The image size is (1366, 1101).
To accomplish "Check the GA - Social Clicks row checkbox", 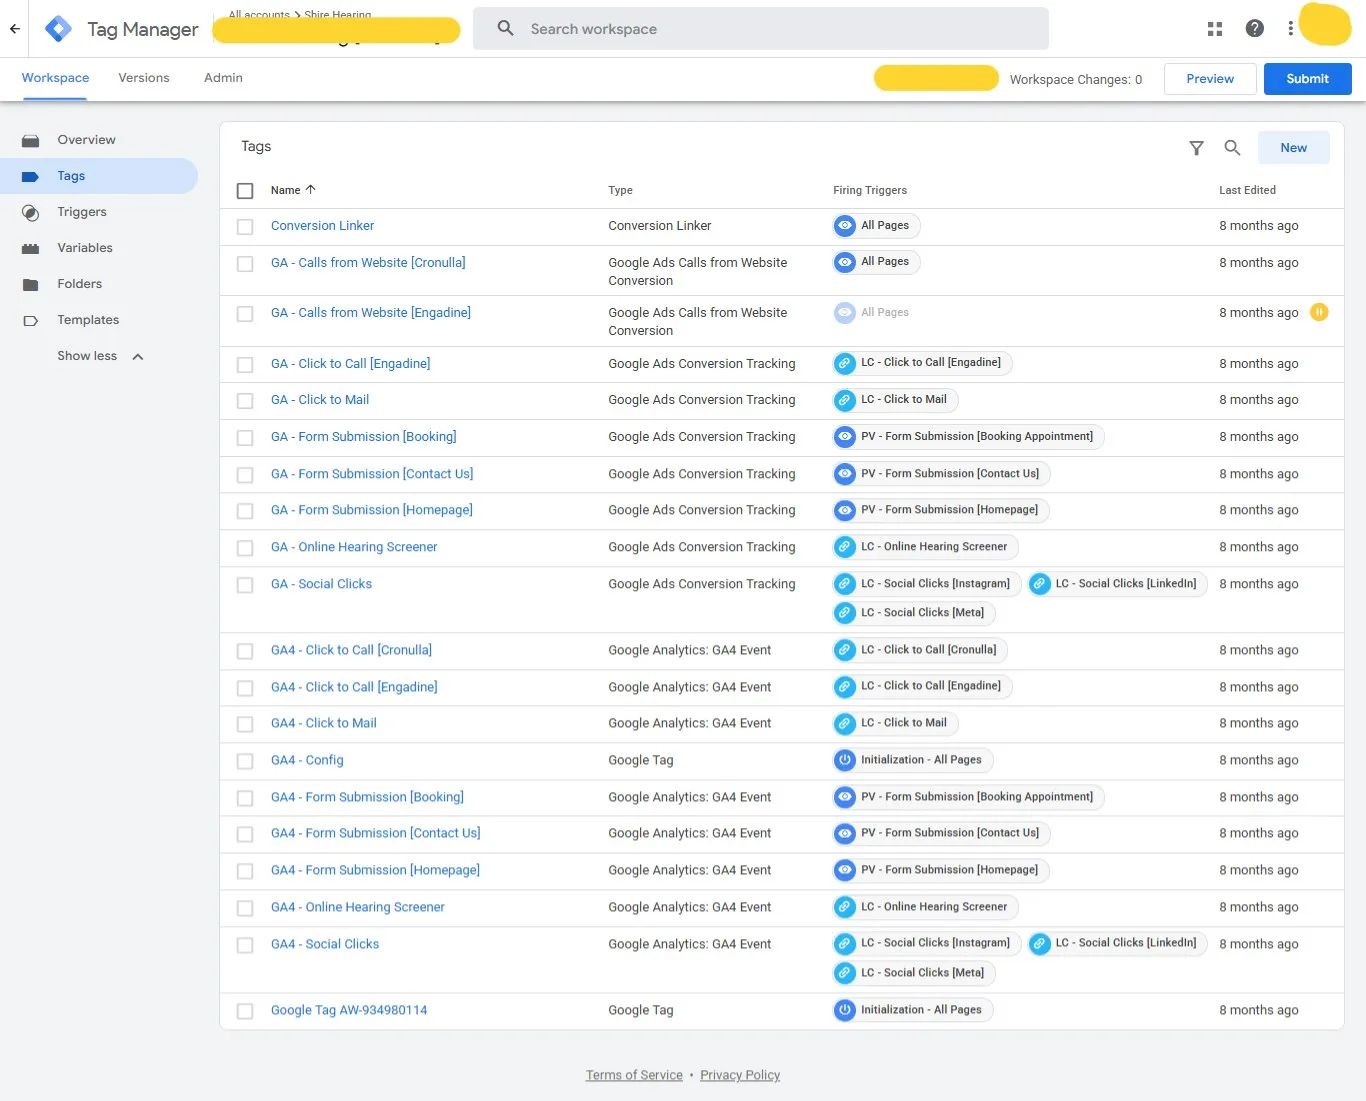I will 245,585.
